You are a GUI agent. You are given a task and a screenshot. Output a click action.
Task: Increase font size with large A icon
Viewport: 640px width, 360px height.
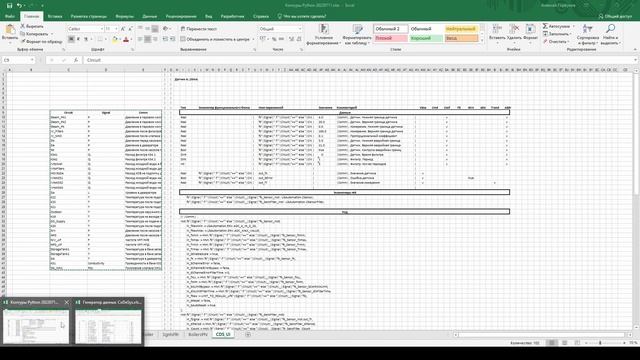click(x=123, y=29)
